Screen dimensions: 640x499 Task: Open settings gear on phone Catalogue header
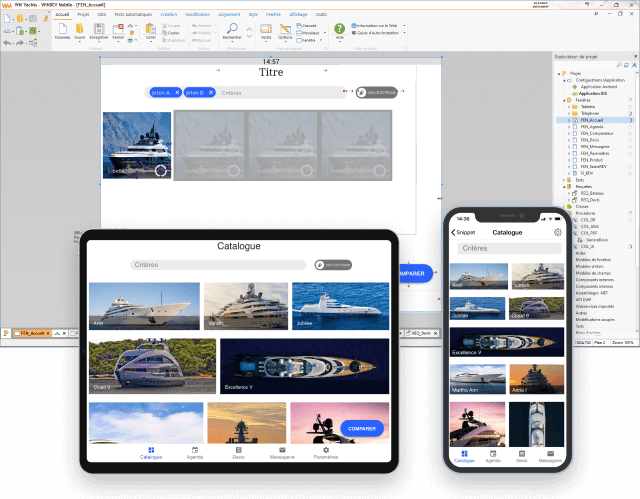(x=557, y=232)
